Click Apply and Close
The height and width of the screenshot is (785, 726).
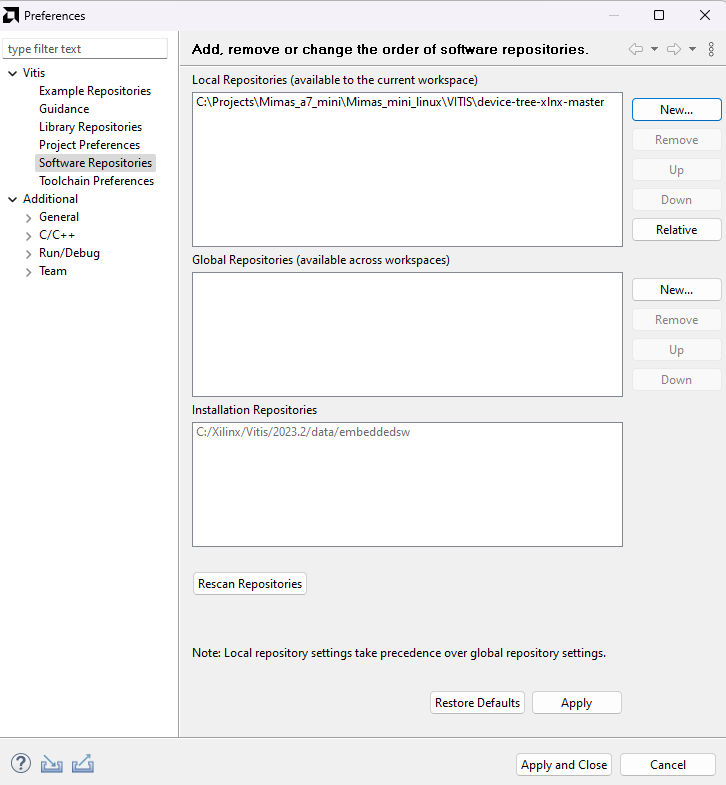[x=564, y=764]
